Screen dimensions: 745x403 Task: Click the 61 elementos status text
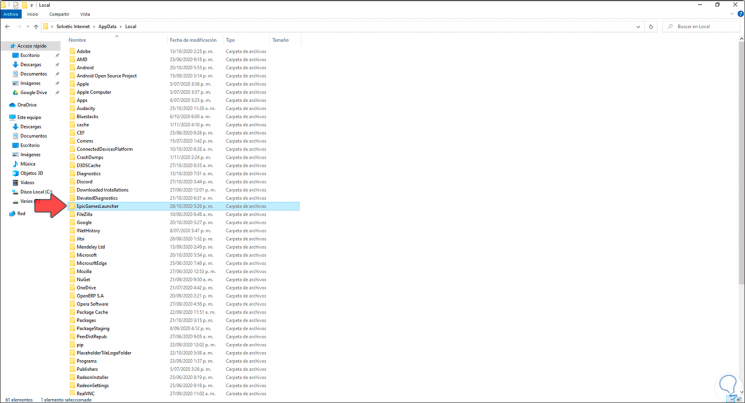(19, 400)
